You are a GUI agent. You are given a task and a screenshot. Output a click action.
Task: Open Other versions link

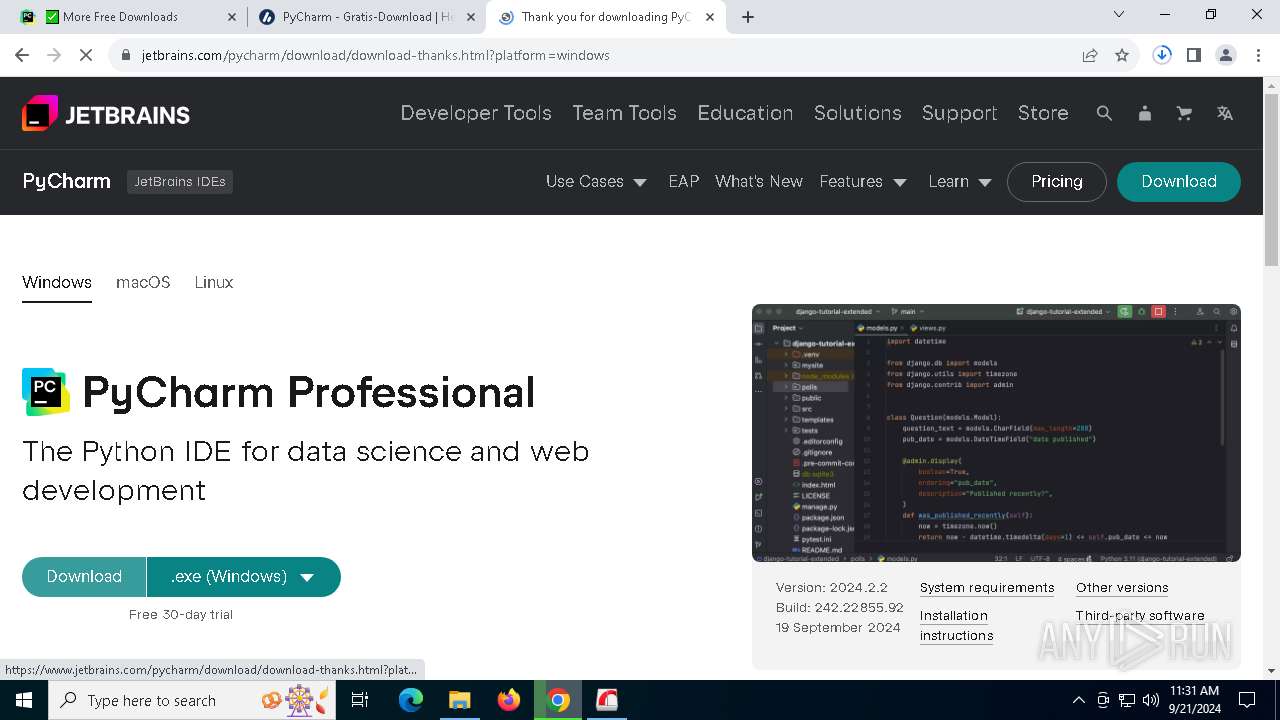coord(1122,588)
